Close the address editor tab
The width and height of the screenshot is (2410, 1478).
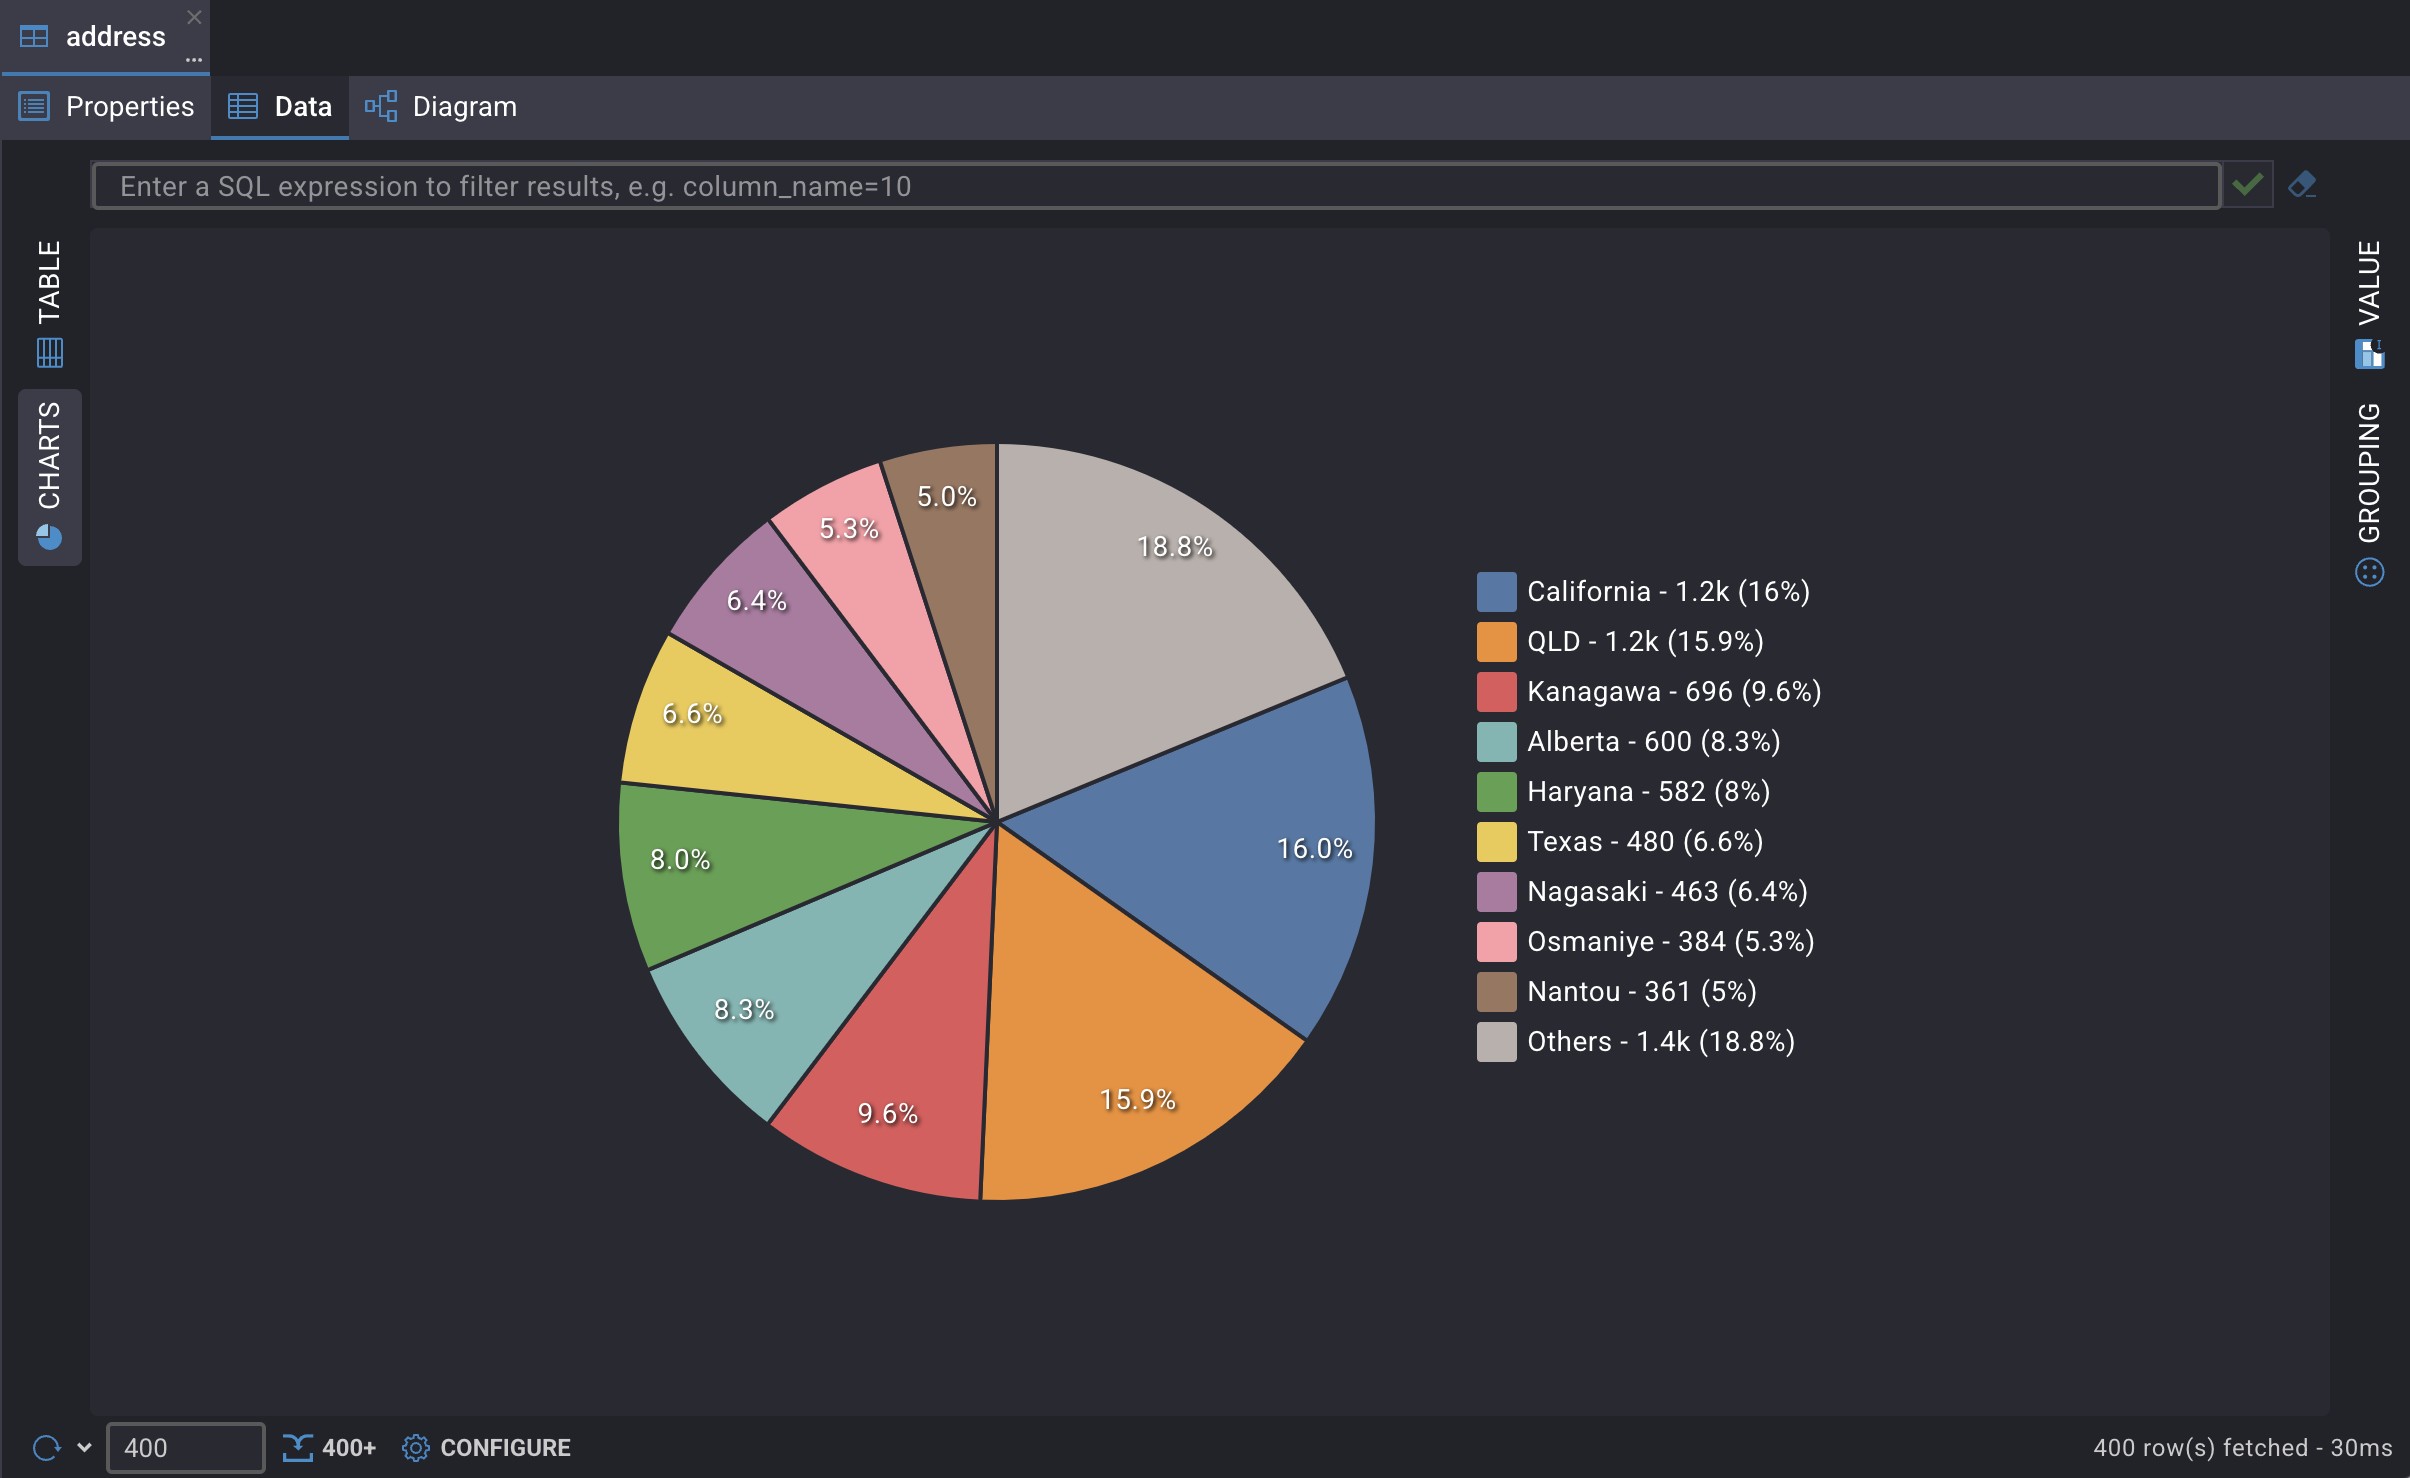(x=194, y=17)
